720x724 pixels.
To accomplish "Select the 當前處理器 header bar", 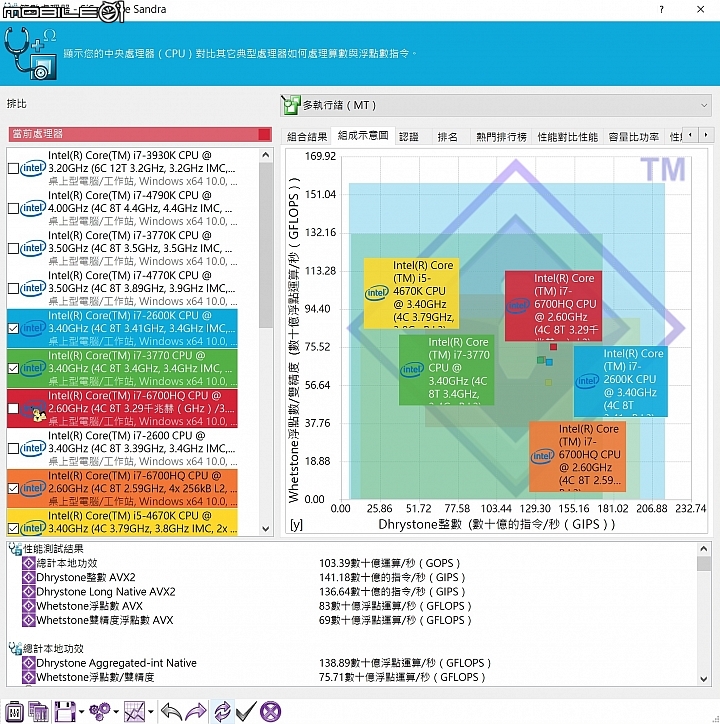I will 139,134.
